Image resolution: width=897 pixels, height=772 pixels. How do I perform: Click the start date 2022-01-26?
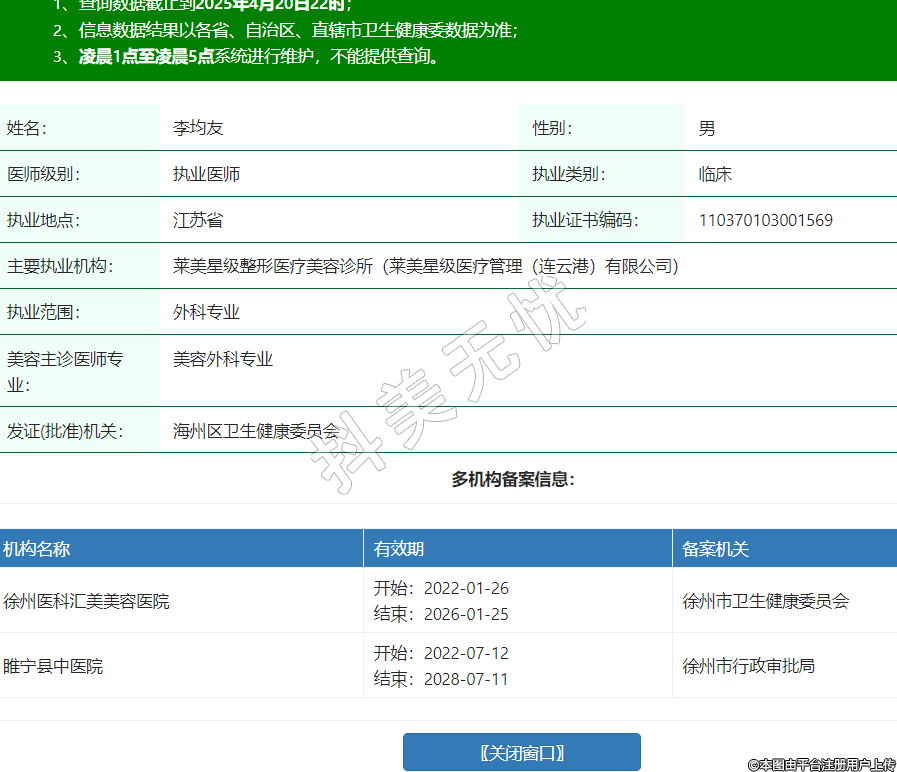pyautogui.click(x=466, y=588)
